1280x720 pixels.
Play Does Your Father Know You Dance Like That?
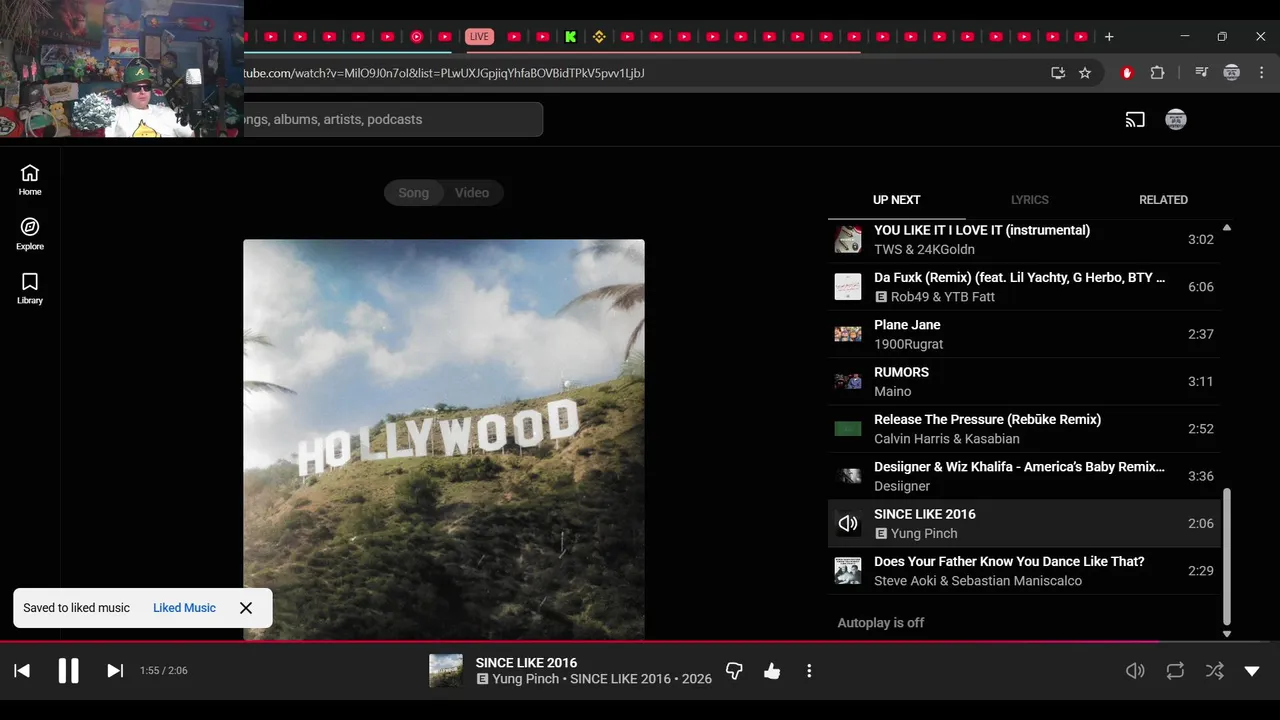[x=1024, y=571]
